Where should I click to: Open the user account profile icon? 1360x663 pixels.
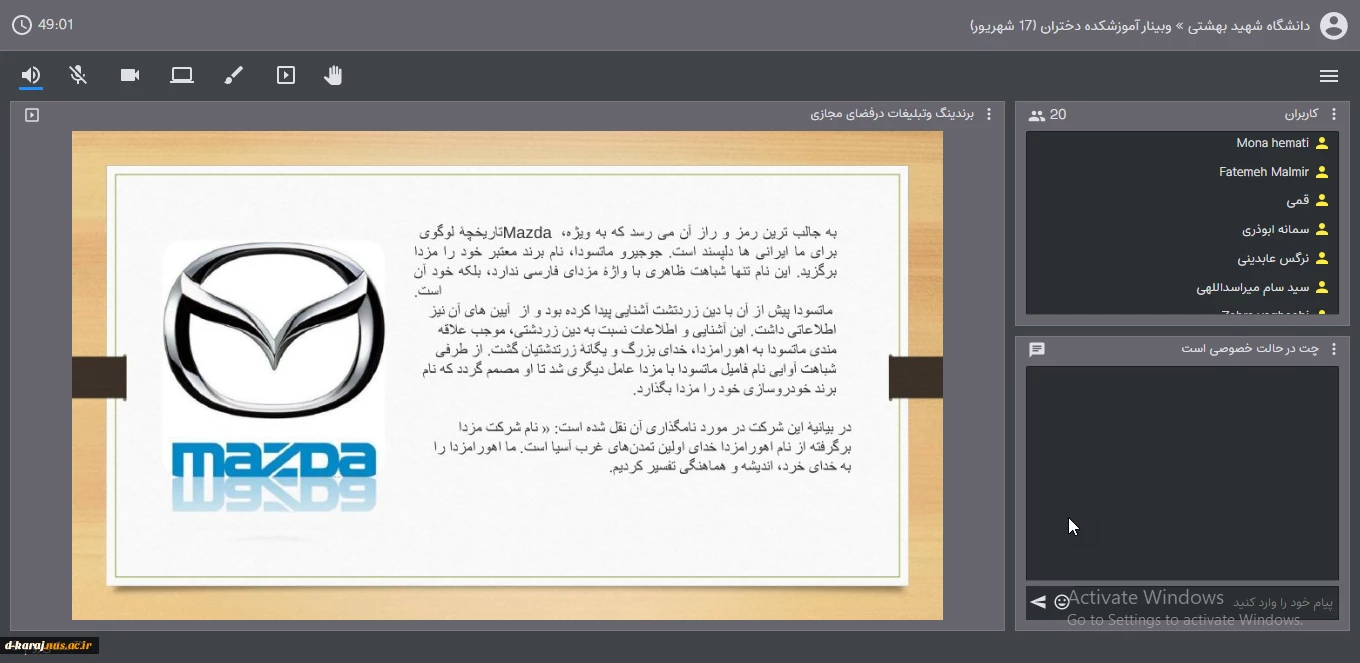pos(1334,25)
